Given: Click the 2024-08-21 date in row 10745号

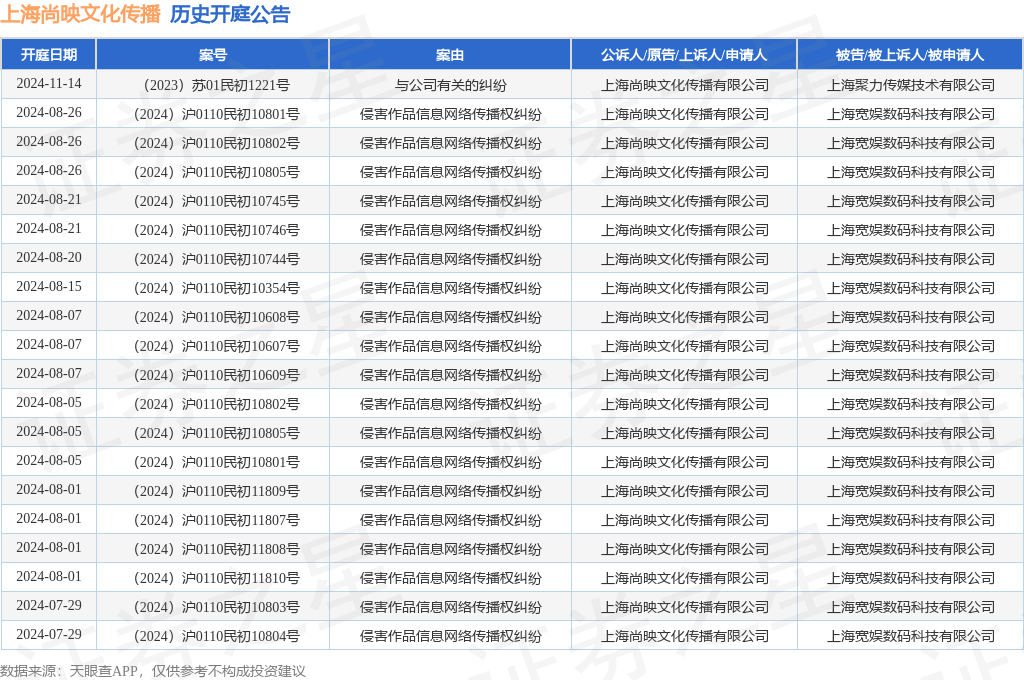Looking at the screenshot, I should pyautogui.click(x=49, y=199).
